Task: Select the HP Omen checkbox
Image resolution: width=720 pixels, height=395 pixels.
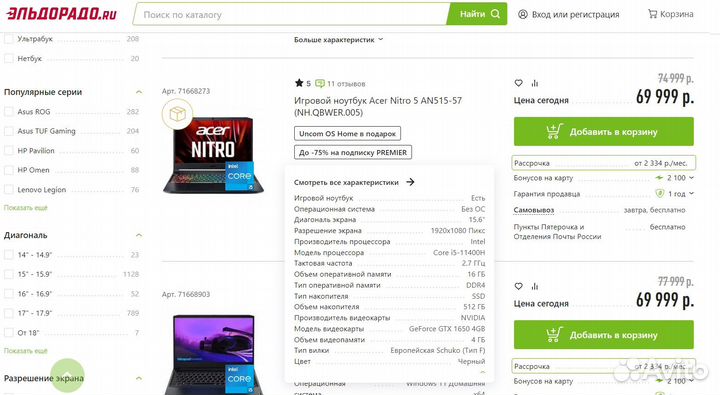Action: [x=8, y=170]
